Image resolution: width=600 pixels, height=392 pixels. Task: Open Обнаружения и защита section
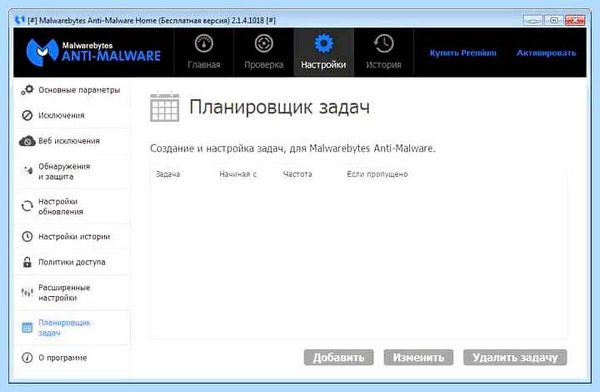click(x=72, y=172)
